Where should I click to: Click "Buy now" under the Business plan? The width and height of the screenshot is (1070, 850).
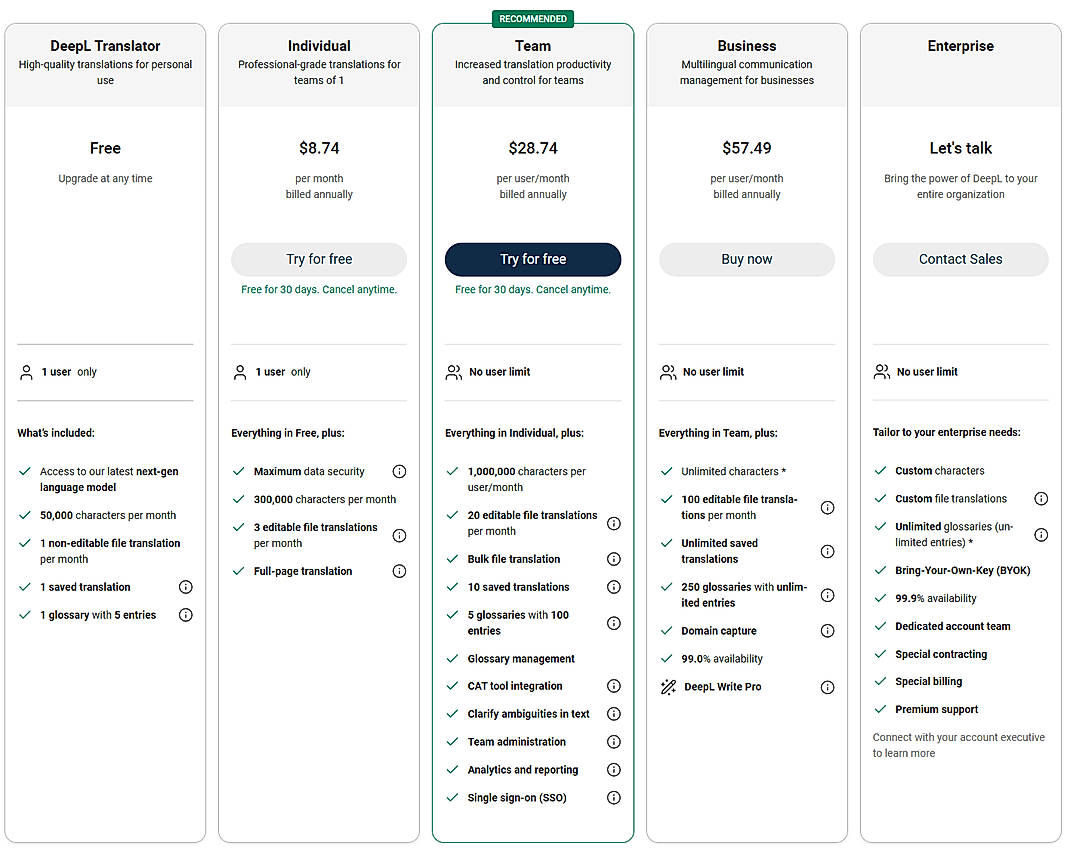coord(746,259)
